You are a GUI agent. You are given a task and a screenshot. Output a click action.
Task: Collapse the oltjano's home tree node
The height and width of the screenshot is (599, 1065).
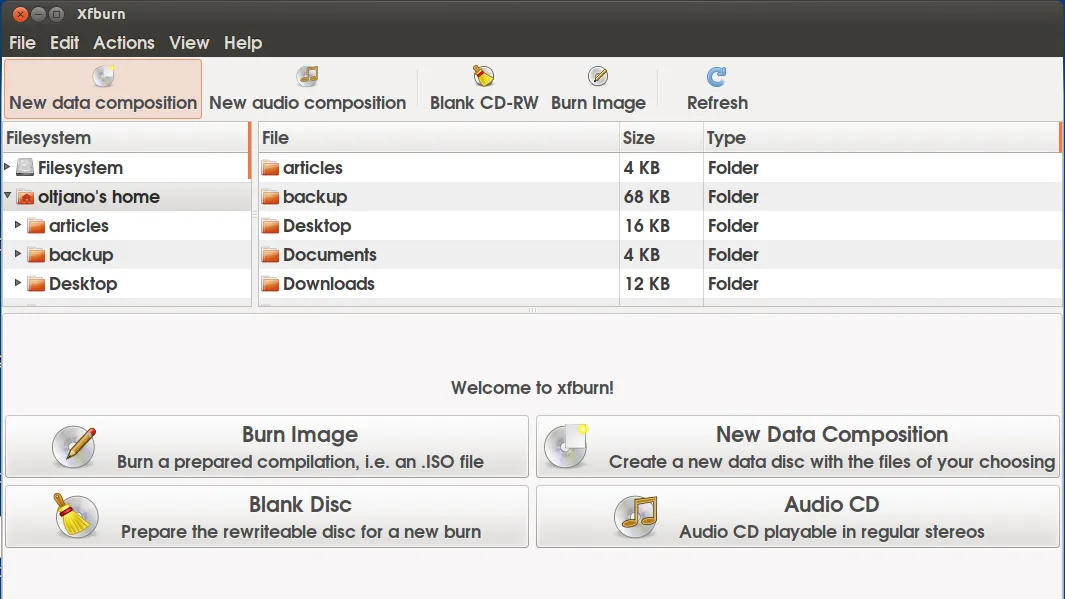pyautogui.click(x=8, y=196)
